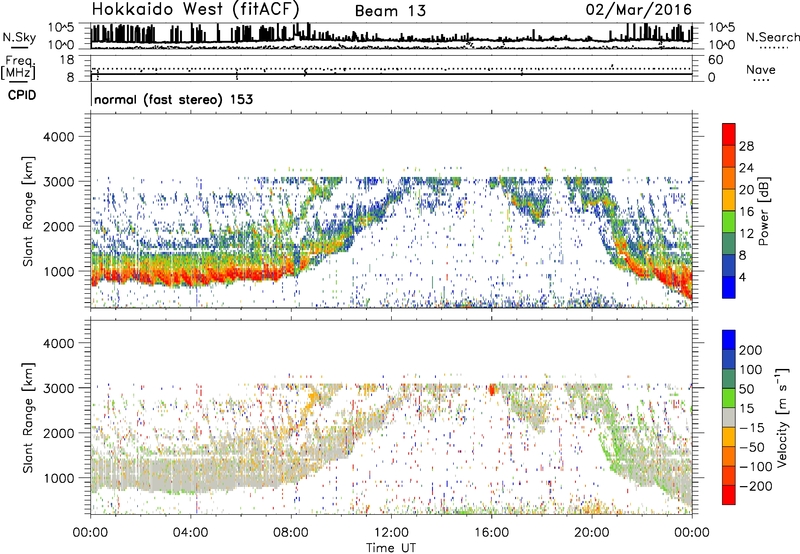Click the N.Sky axis label
The height and width of the screenshot is (554, 800).
point(19,37)
